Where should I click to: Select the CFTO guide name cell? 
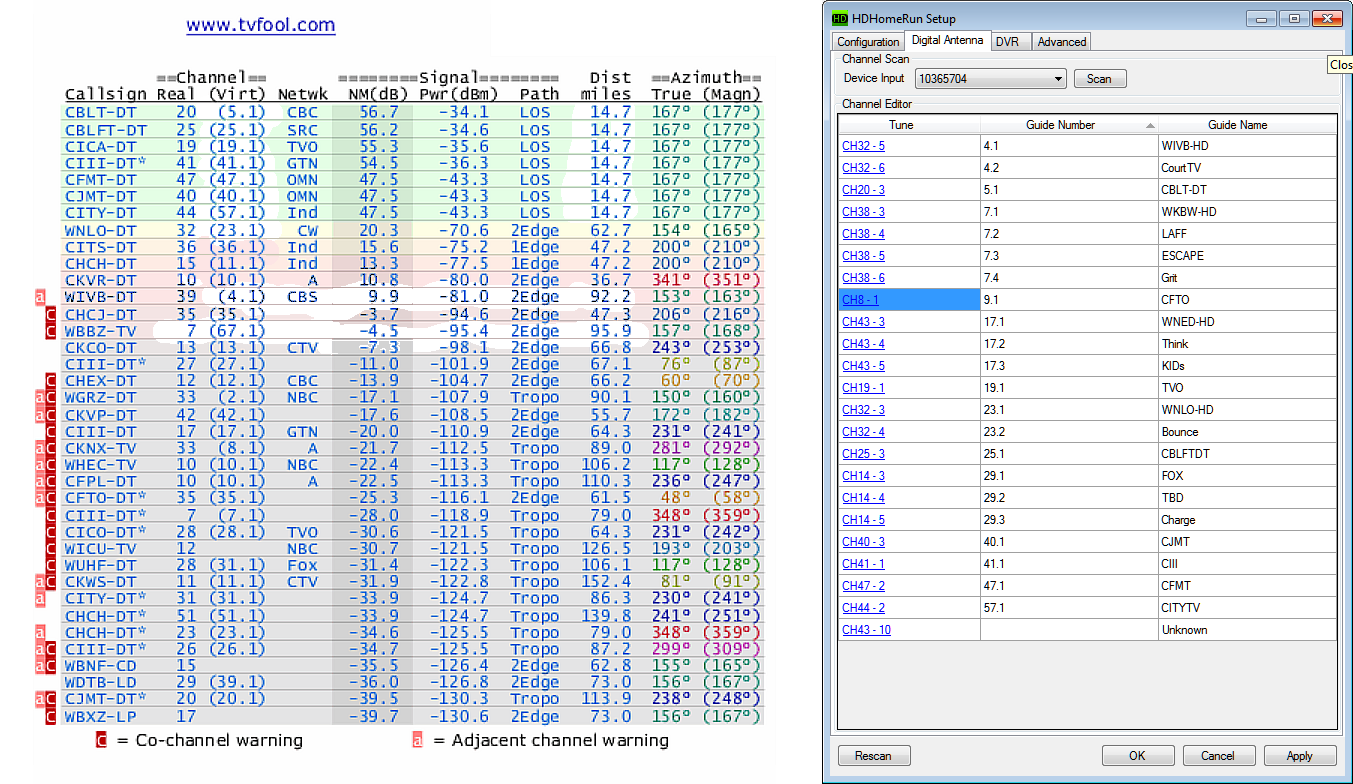[1247, 300]
